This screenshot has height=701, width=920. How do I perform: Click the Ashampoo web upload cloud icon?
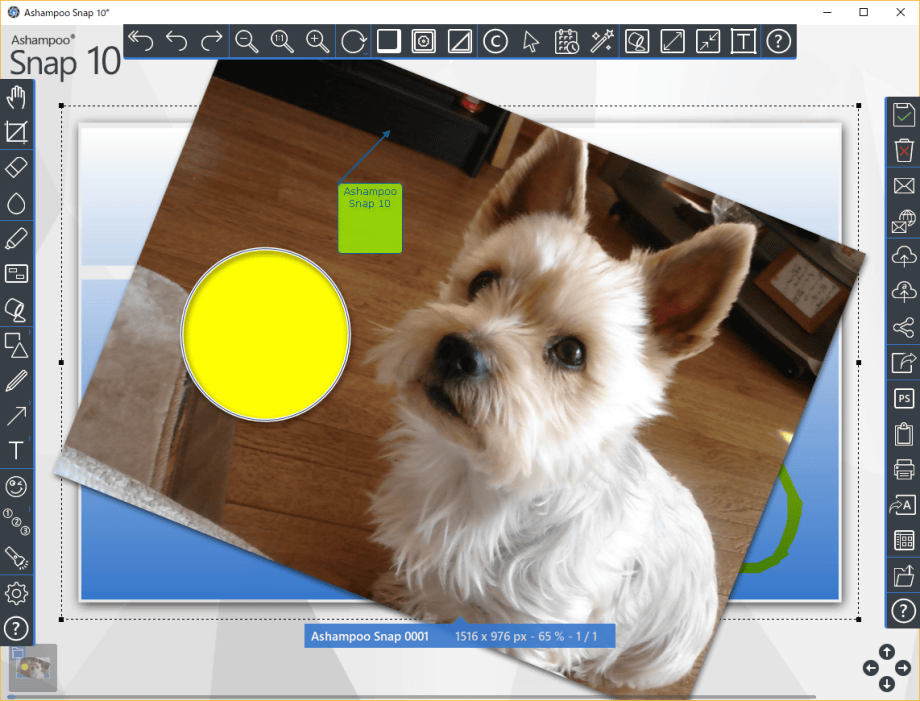coord(904,292)
